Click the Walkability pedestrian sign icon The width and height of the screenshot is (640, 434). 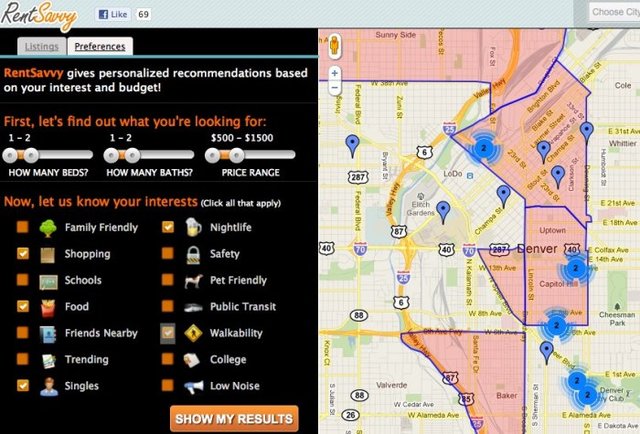(x=193, y=333)
